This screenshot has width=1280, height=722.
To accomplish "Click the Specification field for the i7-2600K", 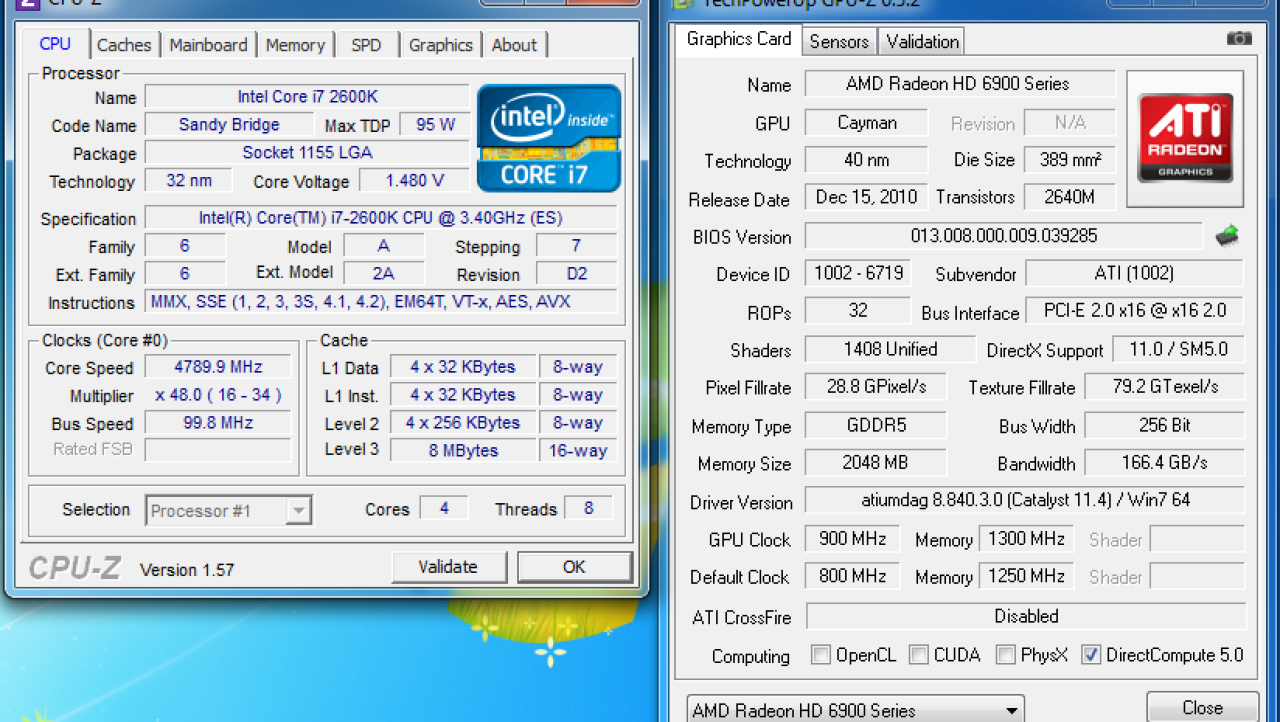I will coord(381,218).
